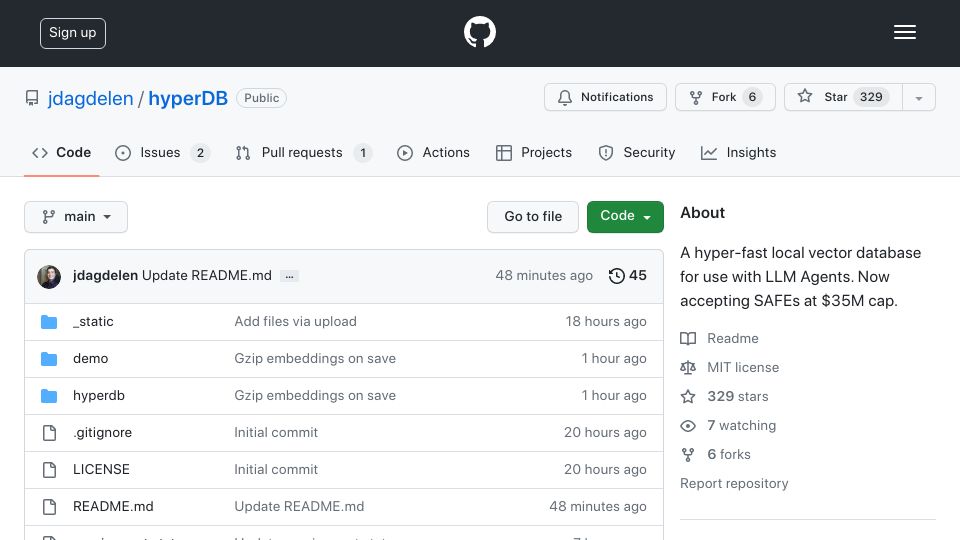Open the hamburger navigation menu
Screen dimensions: 960x540
904,32
